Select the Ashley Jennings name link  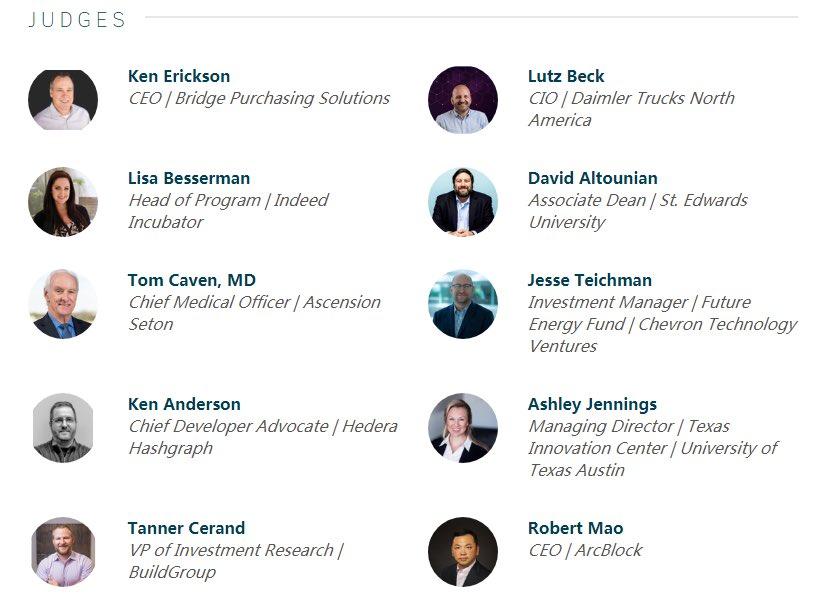pos(592,405)
